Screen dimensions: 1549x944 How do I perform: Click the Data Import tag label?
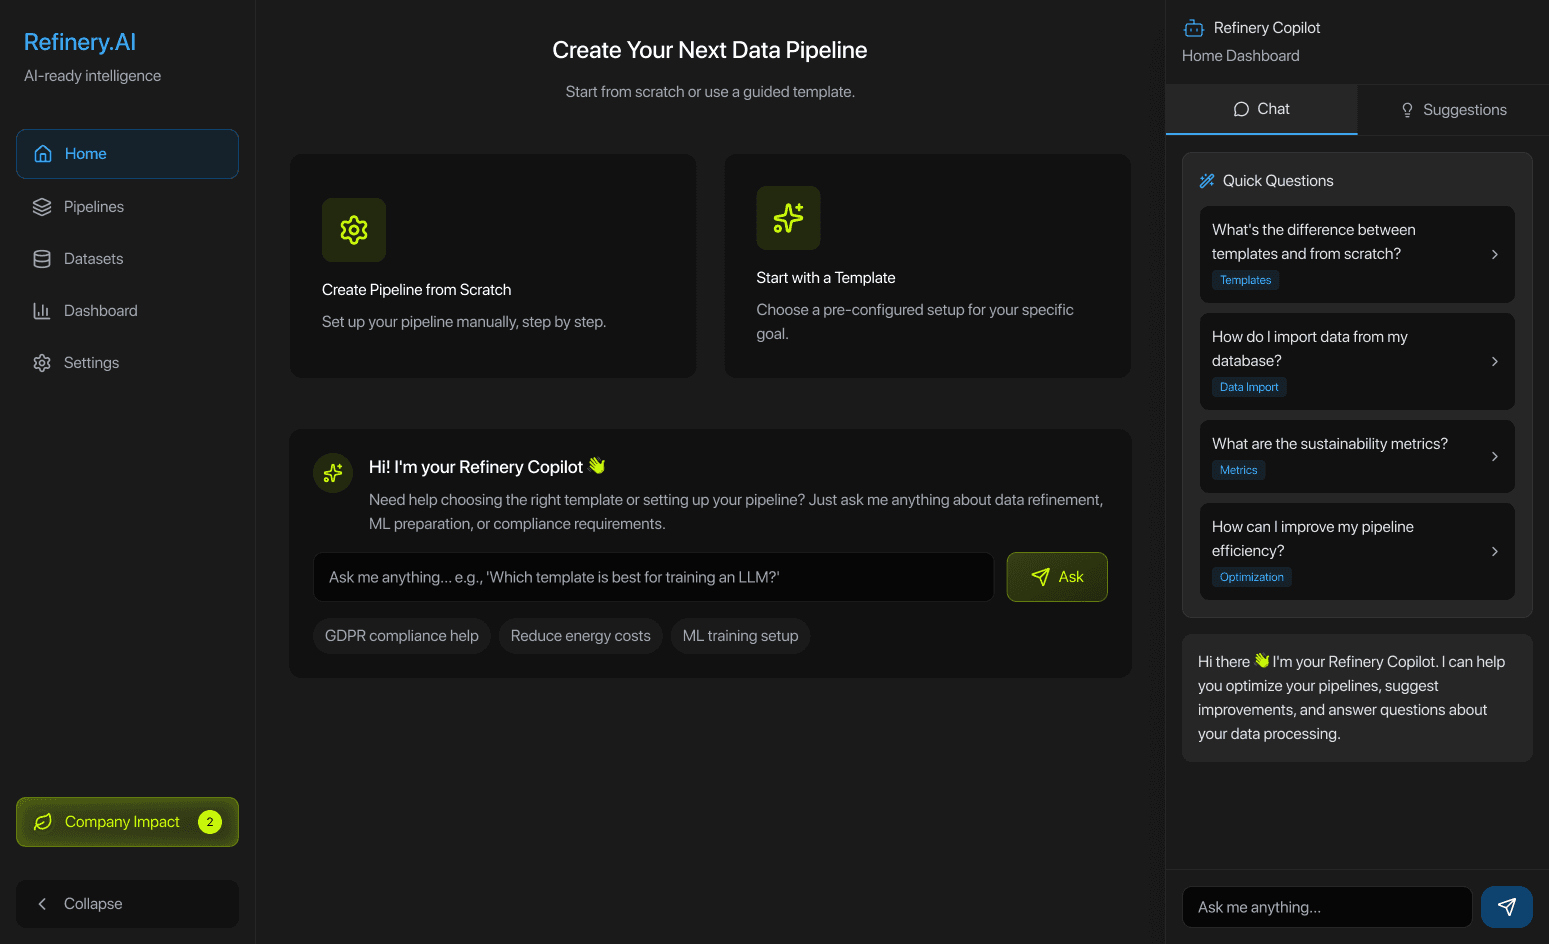coord(1249,387)
